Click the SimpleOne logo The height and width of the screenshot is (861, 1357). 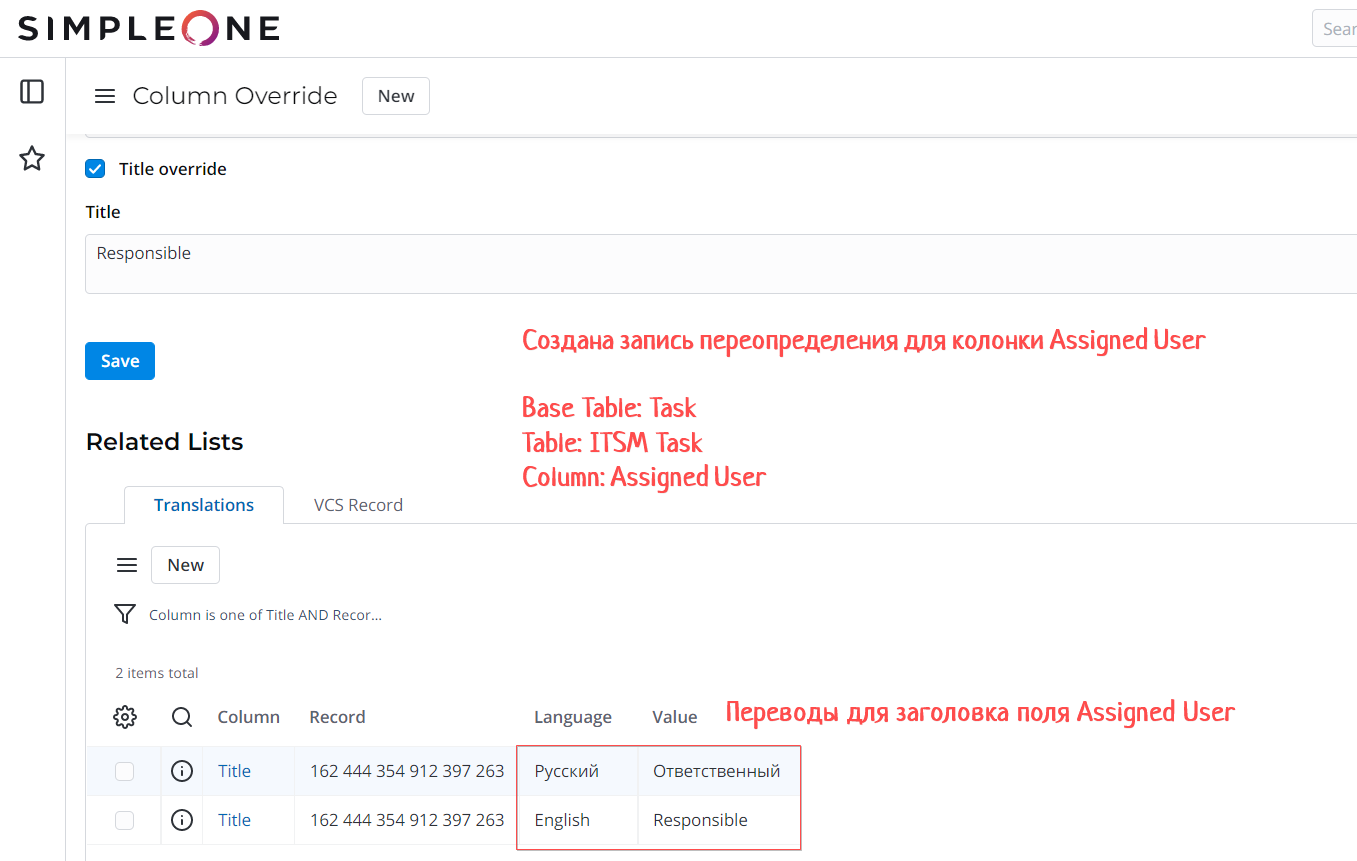point(149,28)
